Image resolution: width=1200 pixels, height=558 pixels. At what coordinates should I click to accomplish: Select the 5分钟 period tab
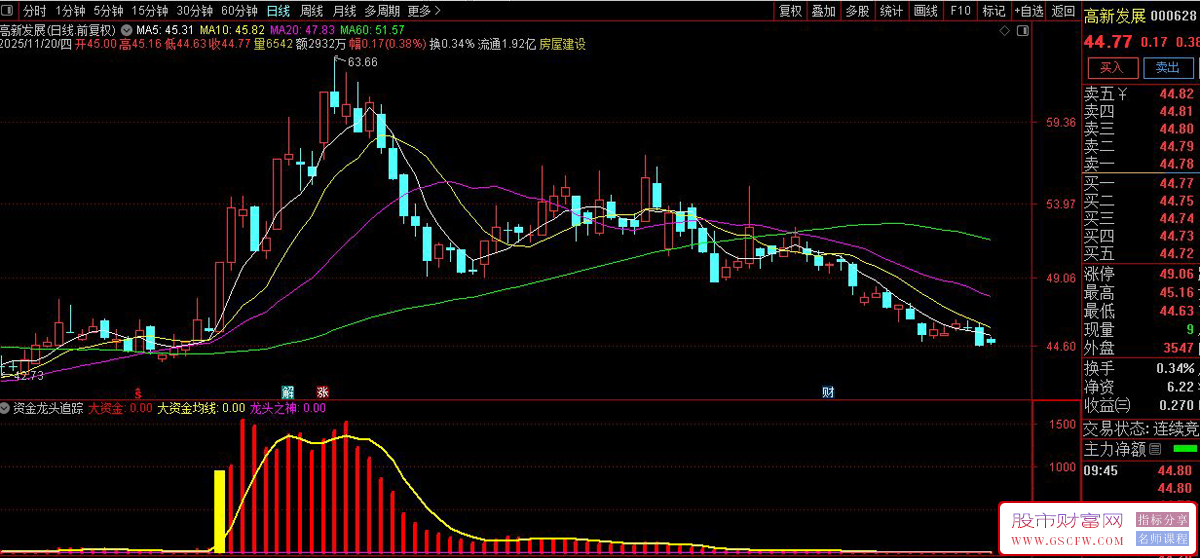108,11
